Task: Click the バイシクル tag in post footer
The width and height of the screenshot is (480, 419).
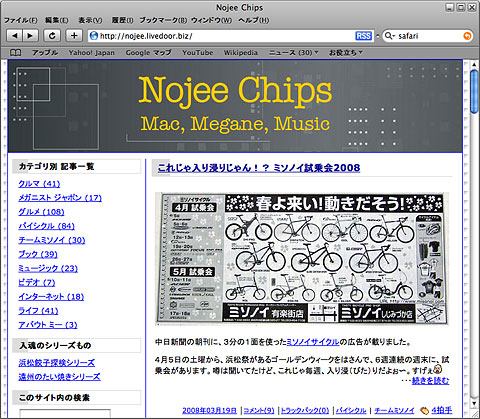Action: point(351,410)
